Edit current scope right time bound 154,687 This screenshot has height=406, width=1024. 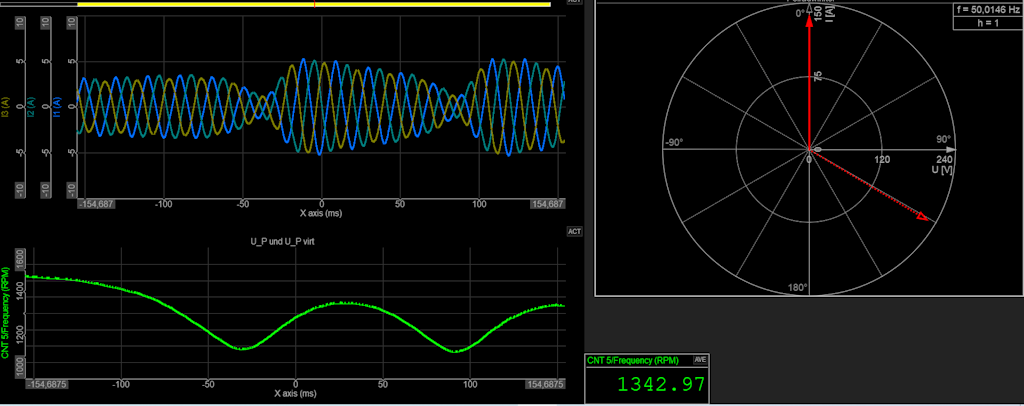(547, 204)
